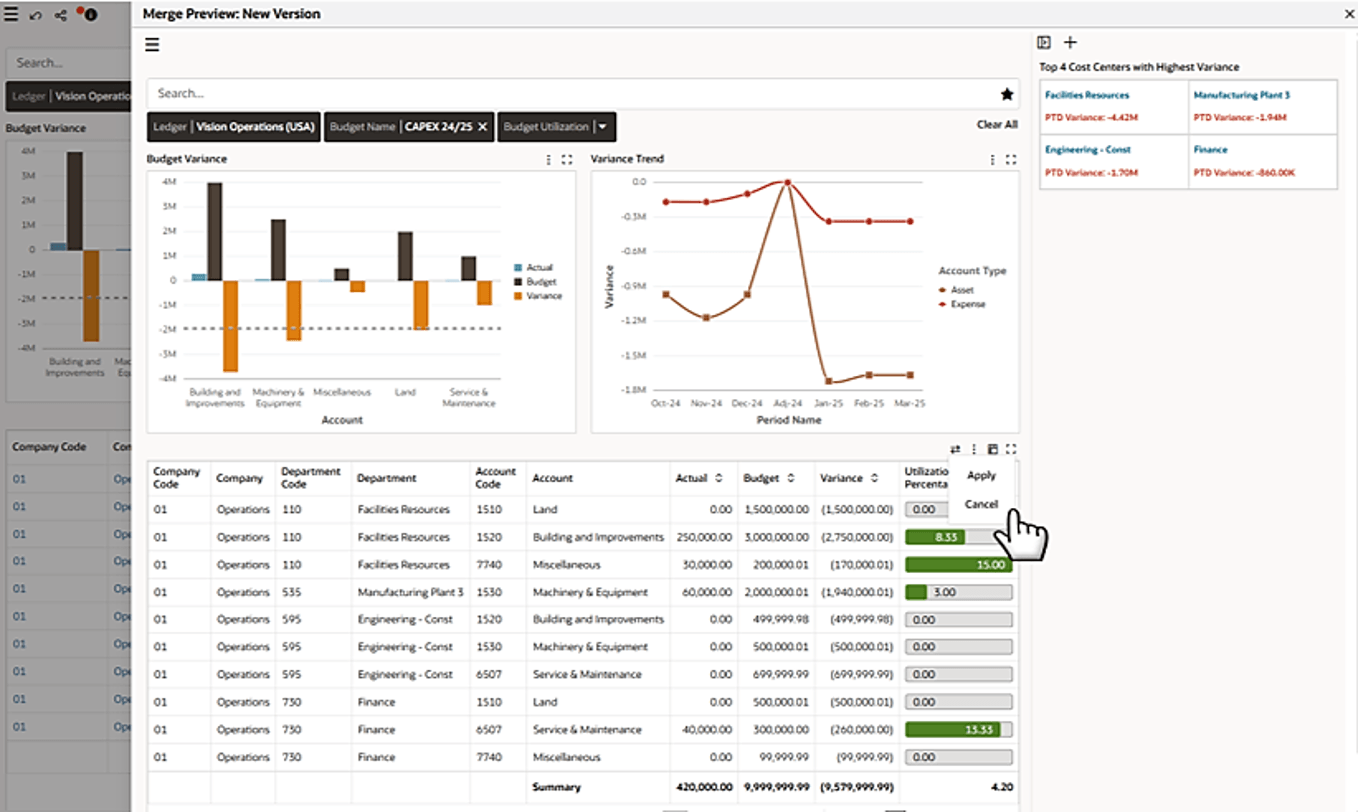Sort the table by Variance column

874,479
